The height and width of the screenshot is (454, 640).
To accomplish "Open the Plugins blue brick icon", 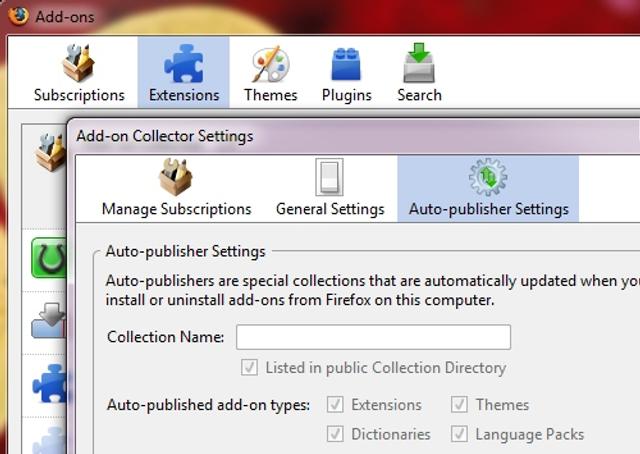I will click(x=346, y=64).
